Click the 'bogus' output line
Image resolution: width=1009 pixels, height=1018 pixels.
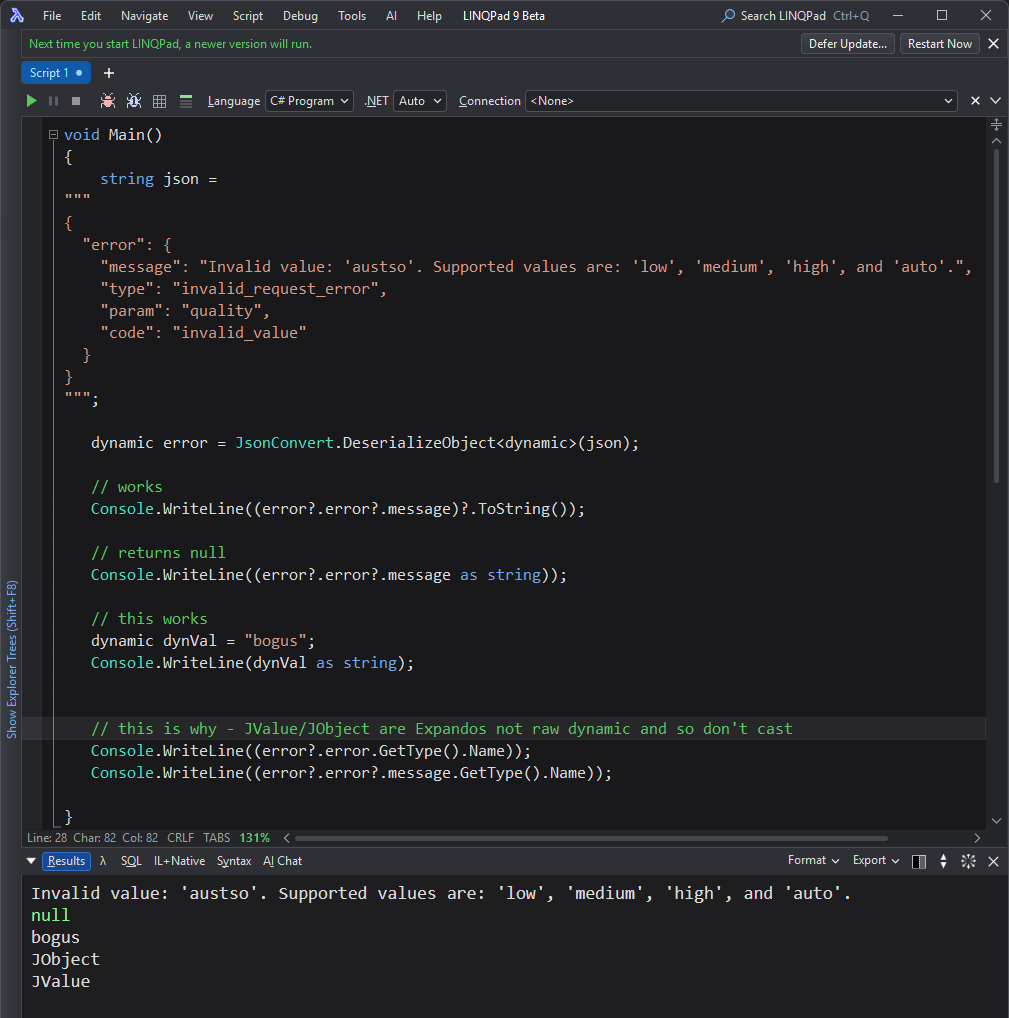(x=55, y=937)
